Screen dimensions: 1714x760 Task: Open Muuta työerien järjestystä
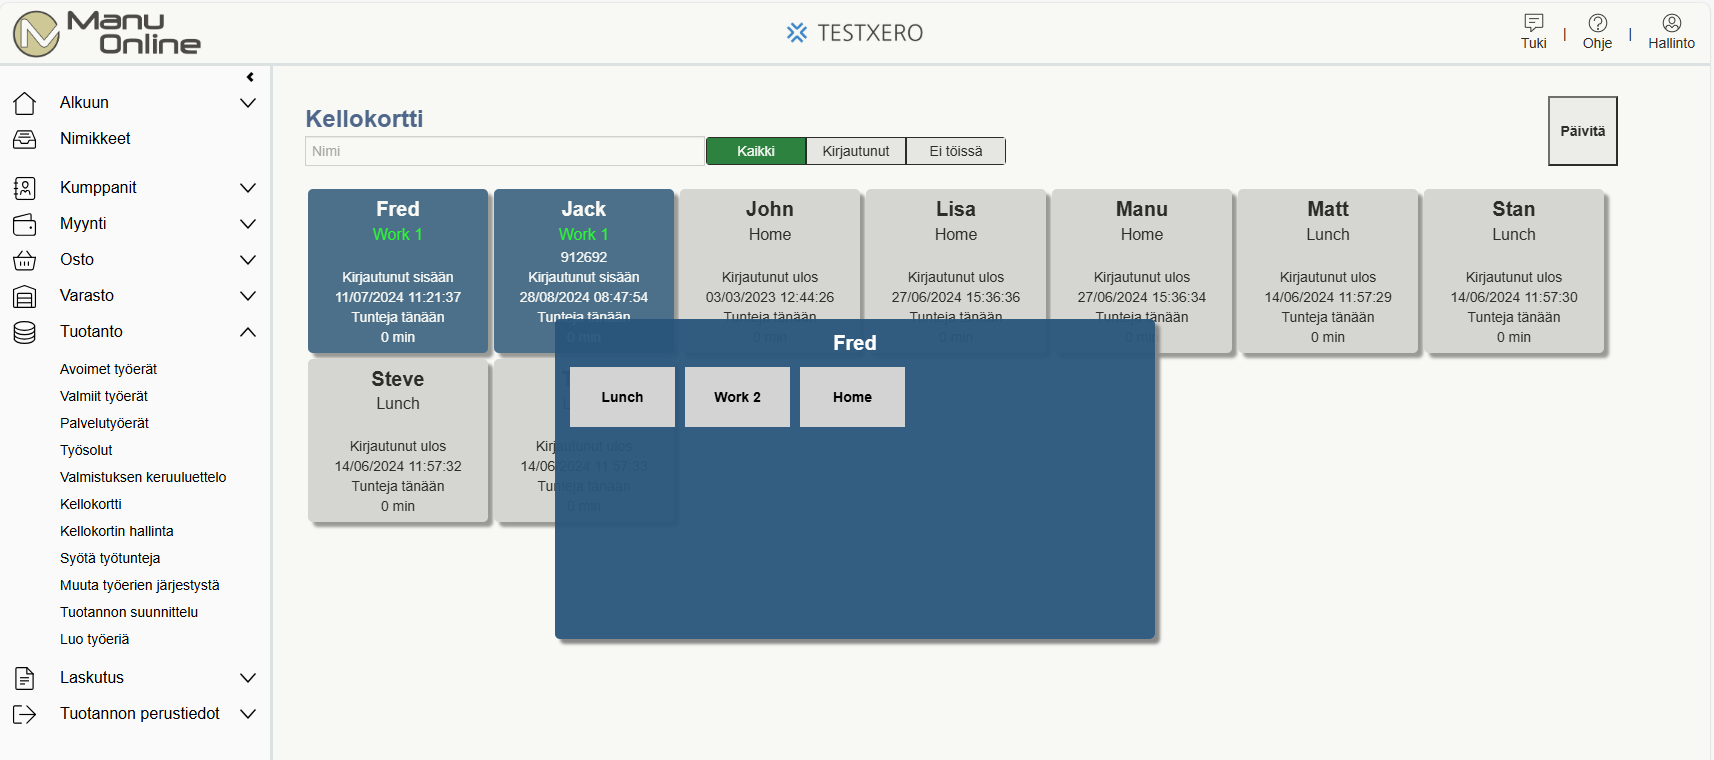point(140,585)
